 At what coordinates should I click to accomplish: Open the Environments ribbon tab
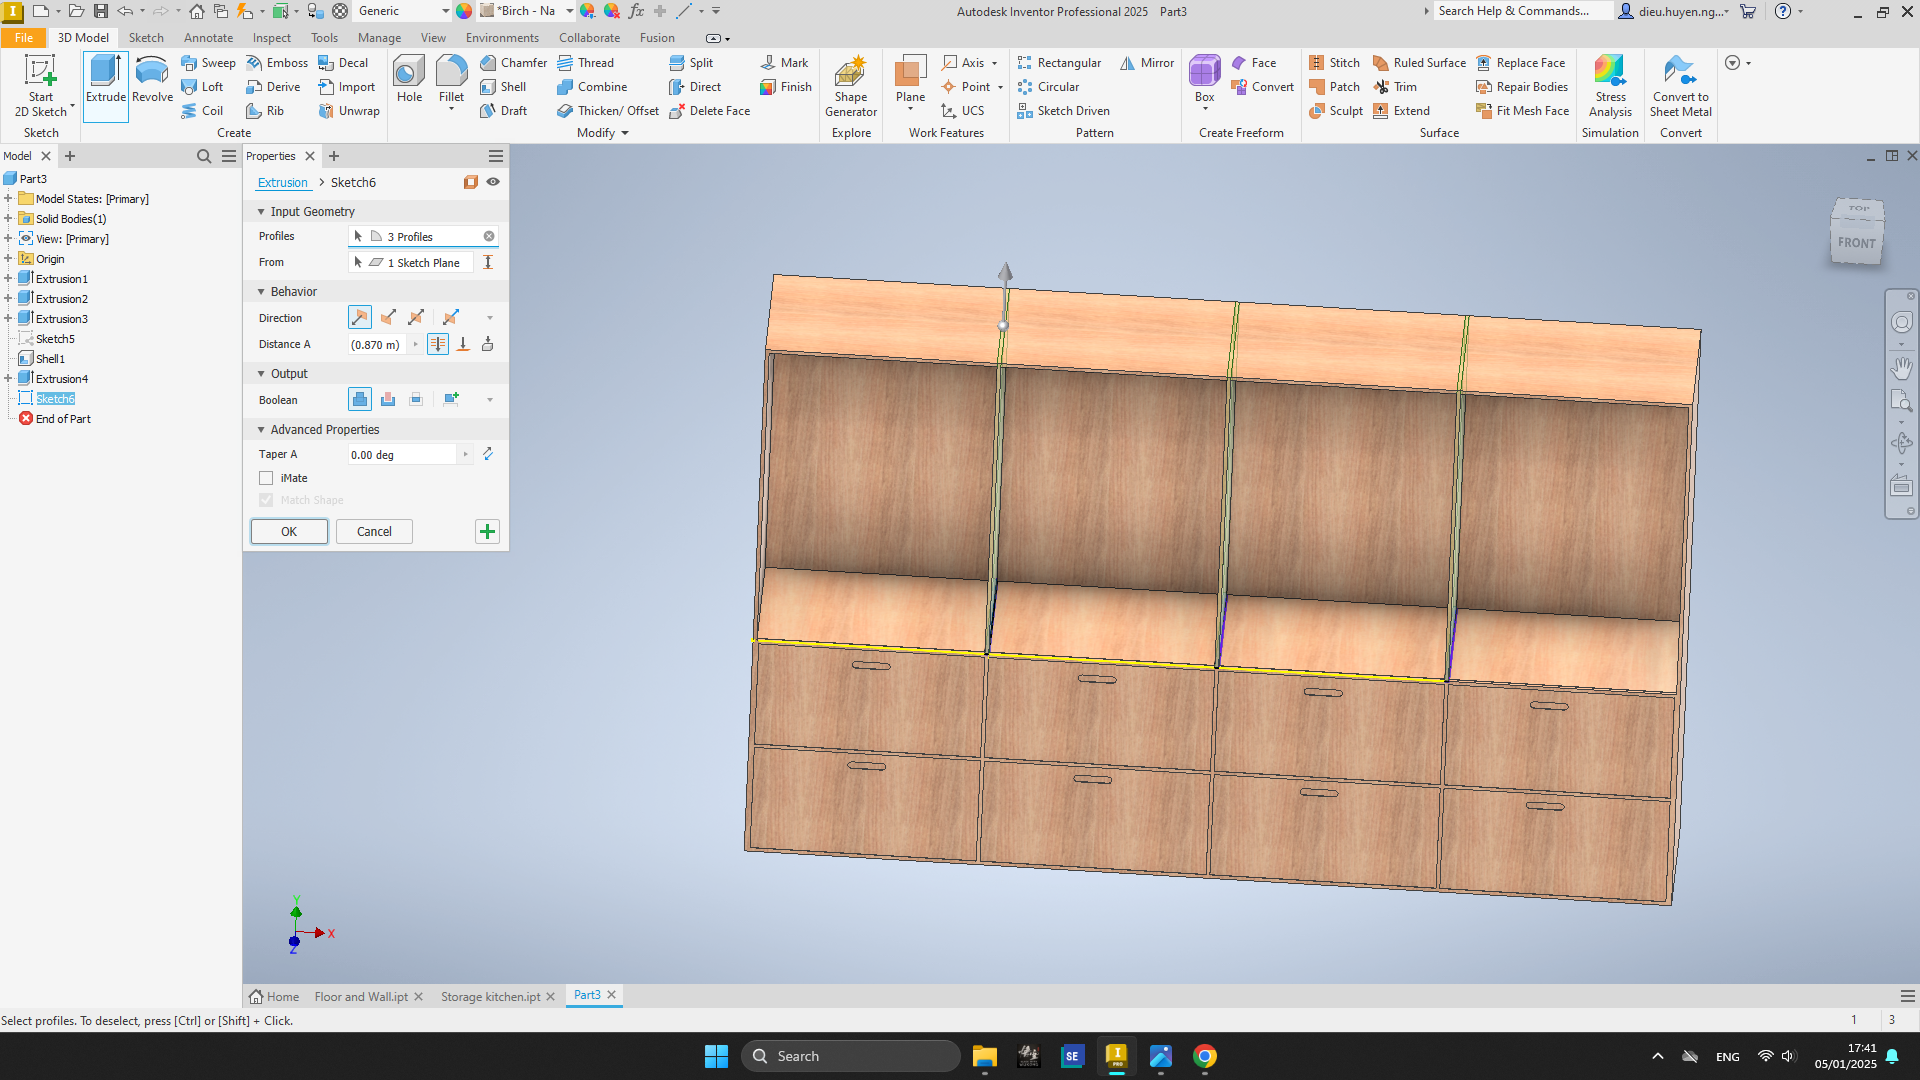pos(502,37)
